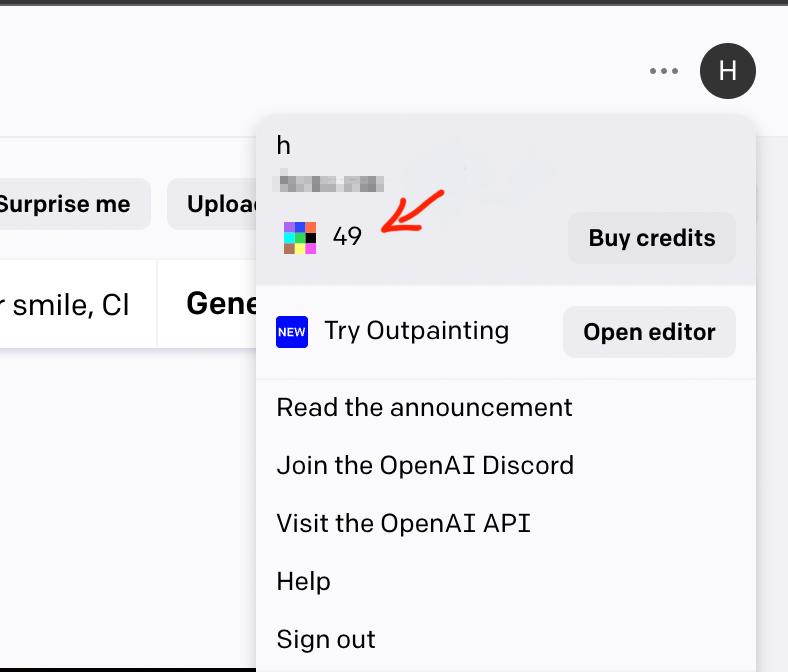Select the Try Outpainting label
Image resolution: width=788 pixels, height=672 pixels.
point(416,331)
